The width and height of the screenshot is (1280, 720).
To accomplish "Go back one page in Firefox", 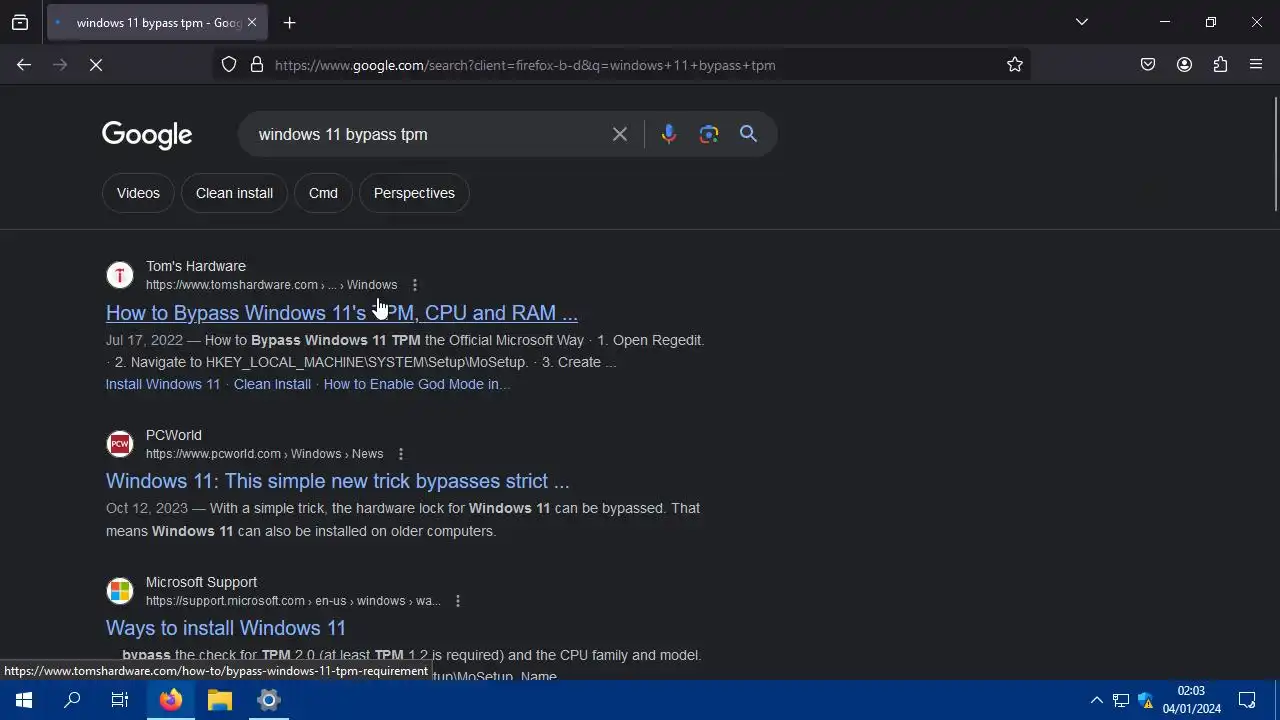I will 24,65.
